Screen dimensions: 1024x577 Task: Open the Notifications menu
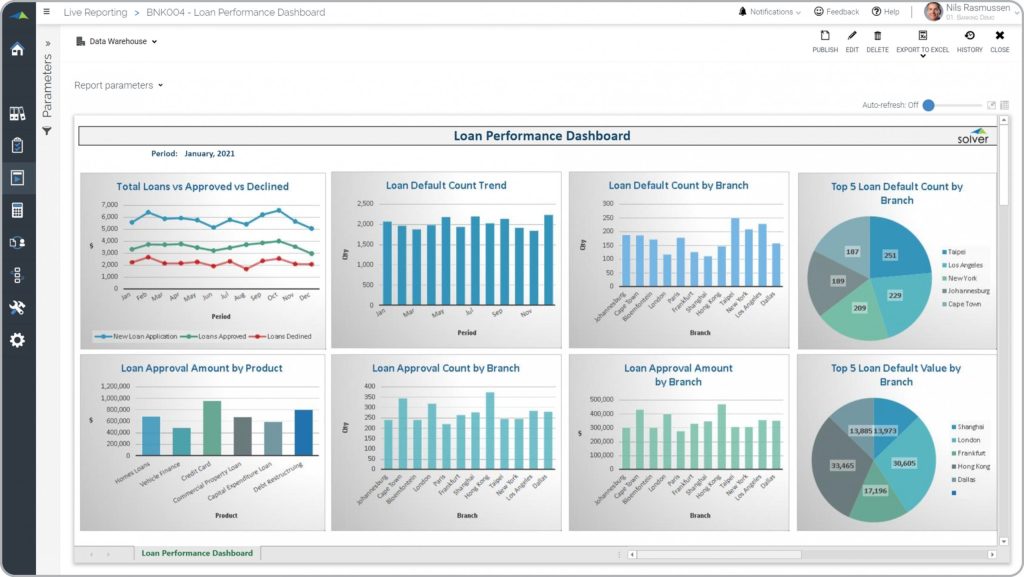(x=769, y=12)
